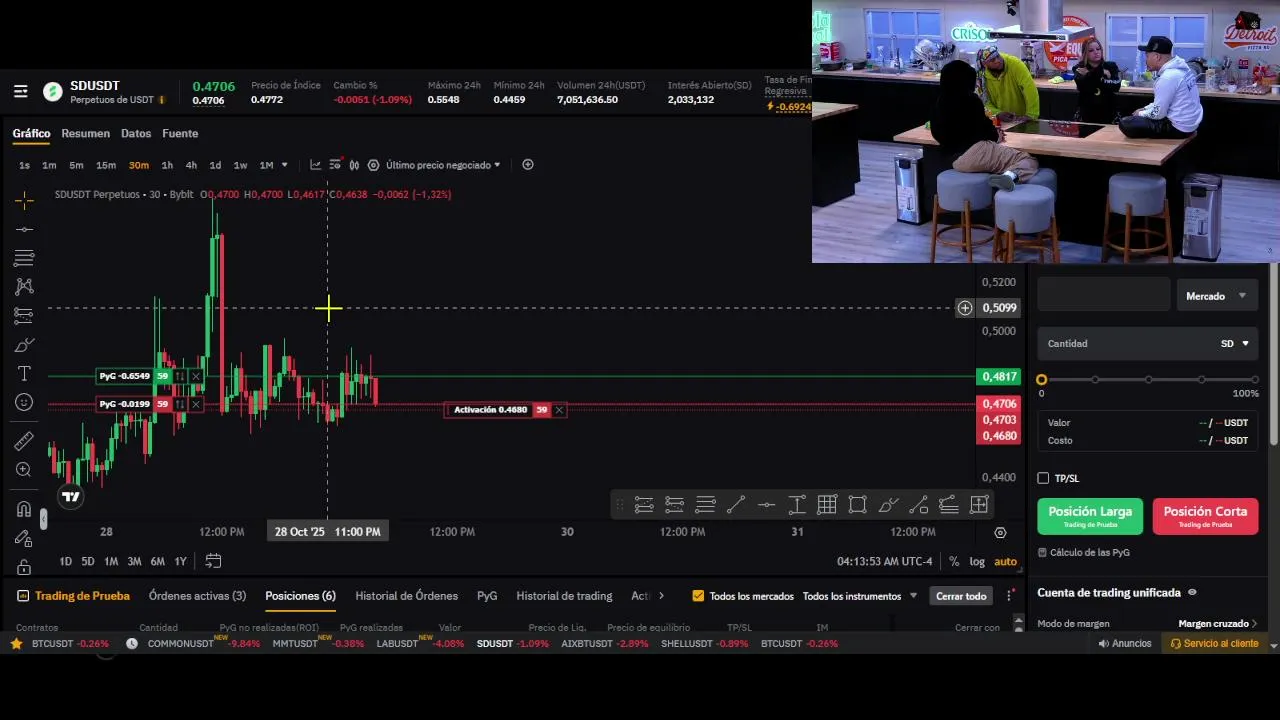Open the hamburger menu beside SDUSDT
The image size is (1280, 720).
[x=20, y=92]
